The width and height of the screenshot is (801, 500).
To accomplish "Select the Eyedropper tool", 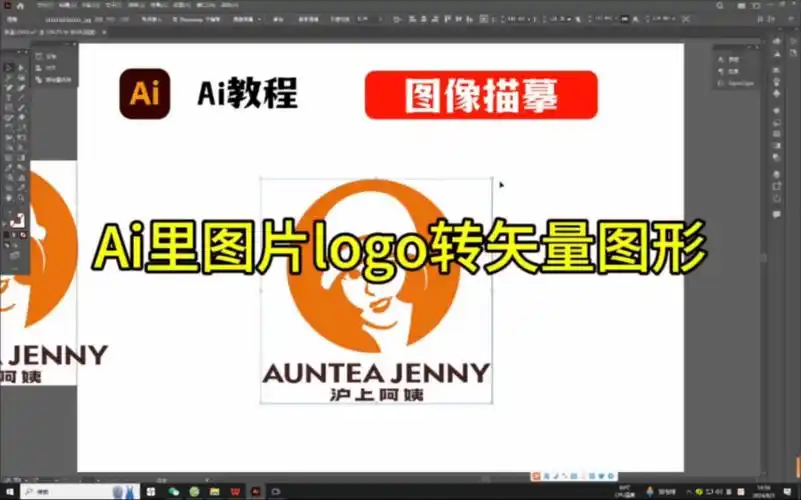I will click(x=9, y=167).
